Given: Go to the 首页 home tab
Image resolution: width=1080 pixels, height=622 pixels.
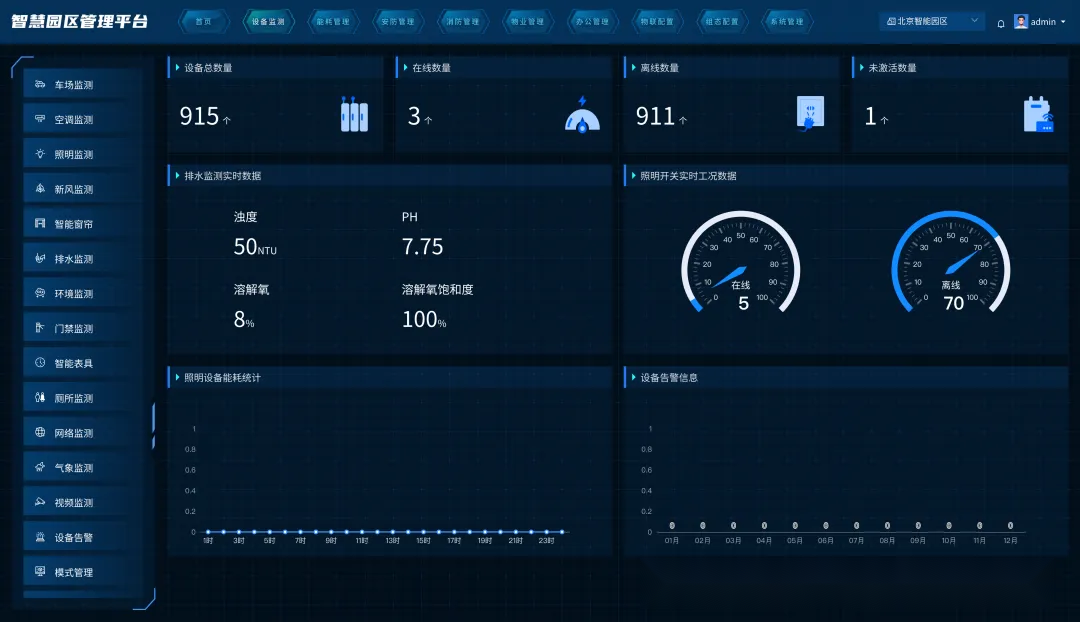Looking at the screenshot, I should click(x=203, y=21).
